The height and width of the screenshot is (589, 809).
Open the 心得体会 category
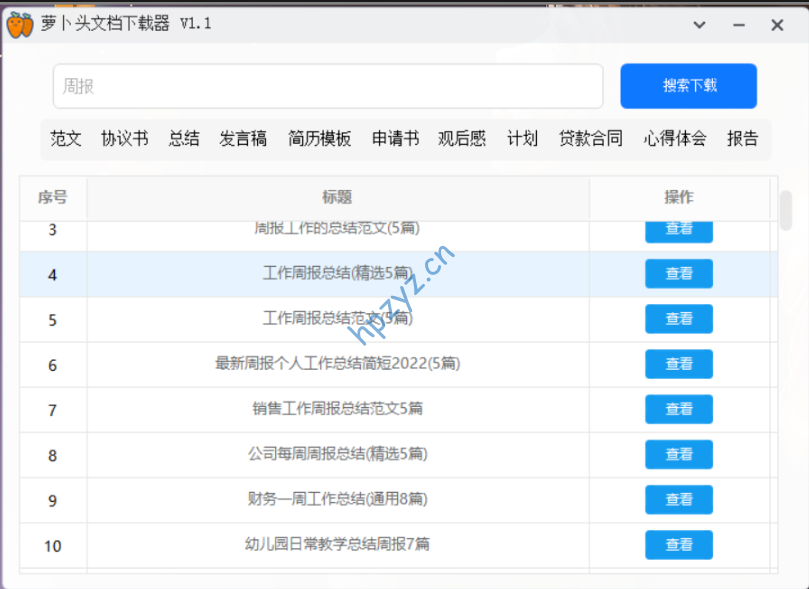click(x=675, y=139)
